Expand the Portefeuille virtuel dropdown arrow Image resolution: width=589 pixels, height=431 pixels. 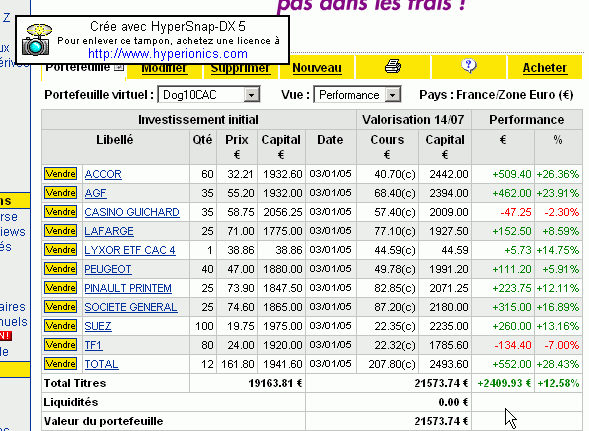(252, 95)
